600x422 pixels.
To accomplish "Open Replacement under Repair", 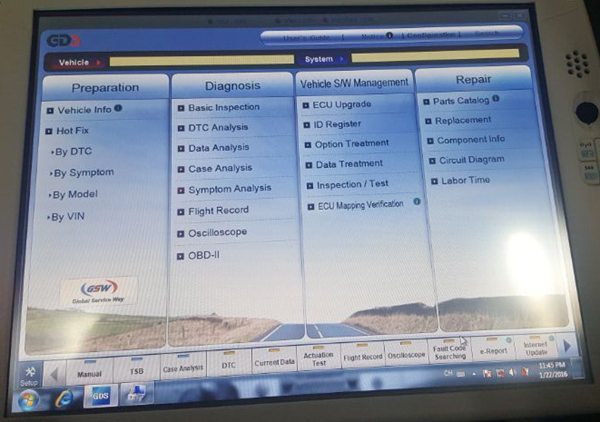I will (x=463, y=121).
